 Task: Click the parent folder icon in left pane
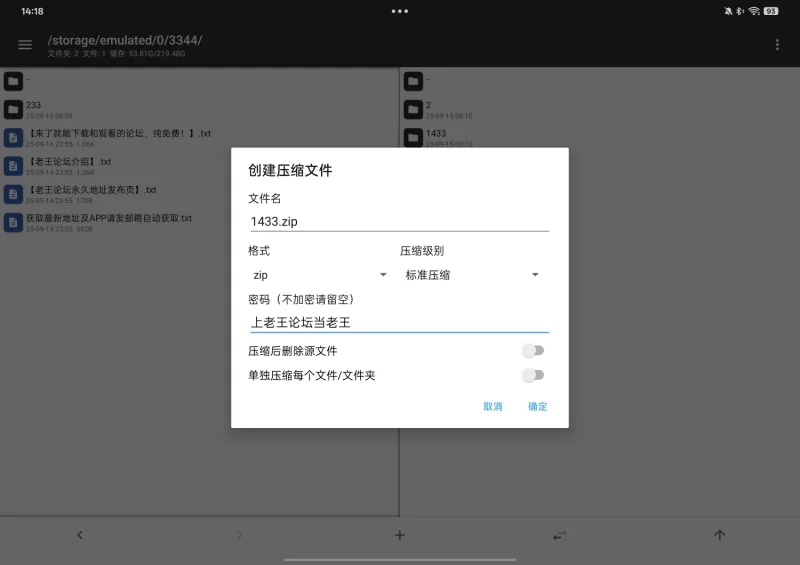(13, 81)
